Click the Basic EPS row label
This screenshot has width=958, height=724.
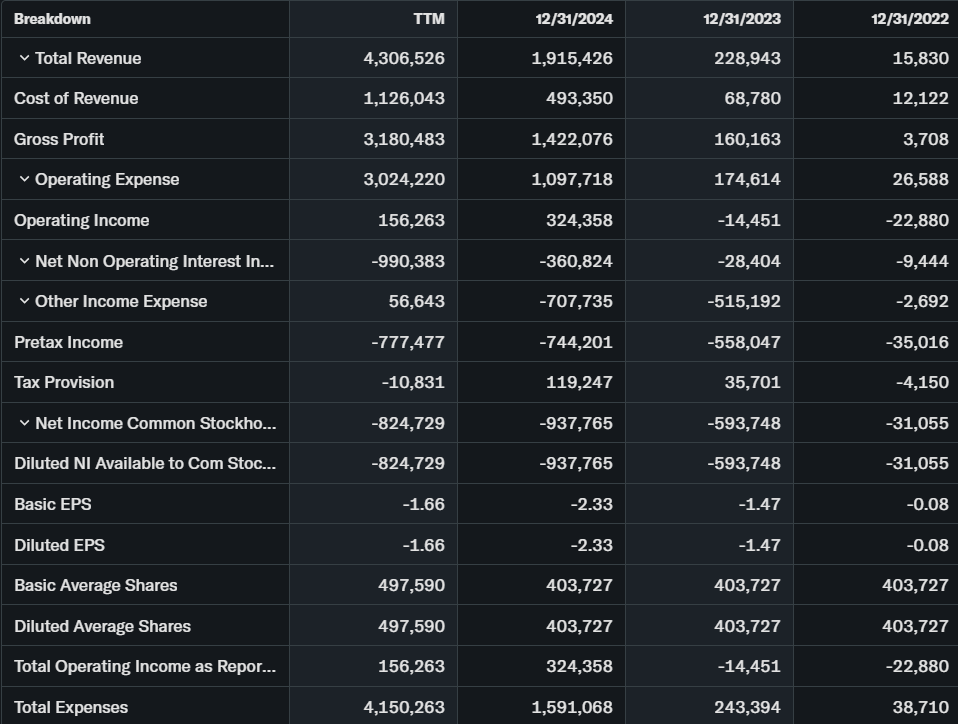tap(52, 504)
